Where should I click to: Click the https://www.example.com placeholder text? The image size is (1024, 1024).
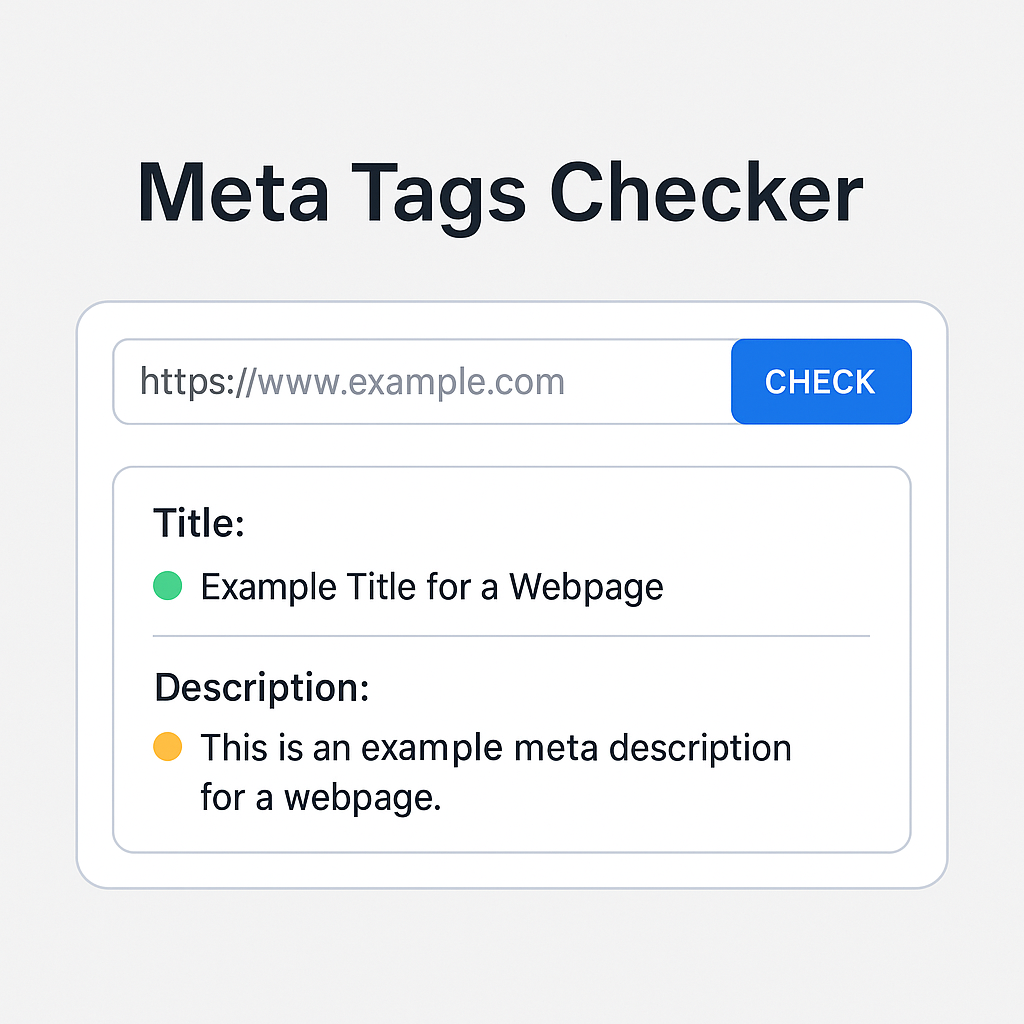(x=352, y=381)
